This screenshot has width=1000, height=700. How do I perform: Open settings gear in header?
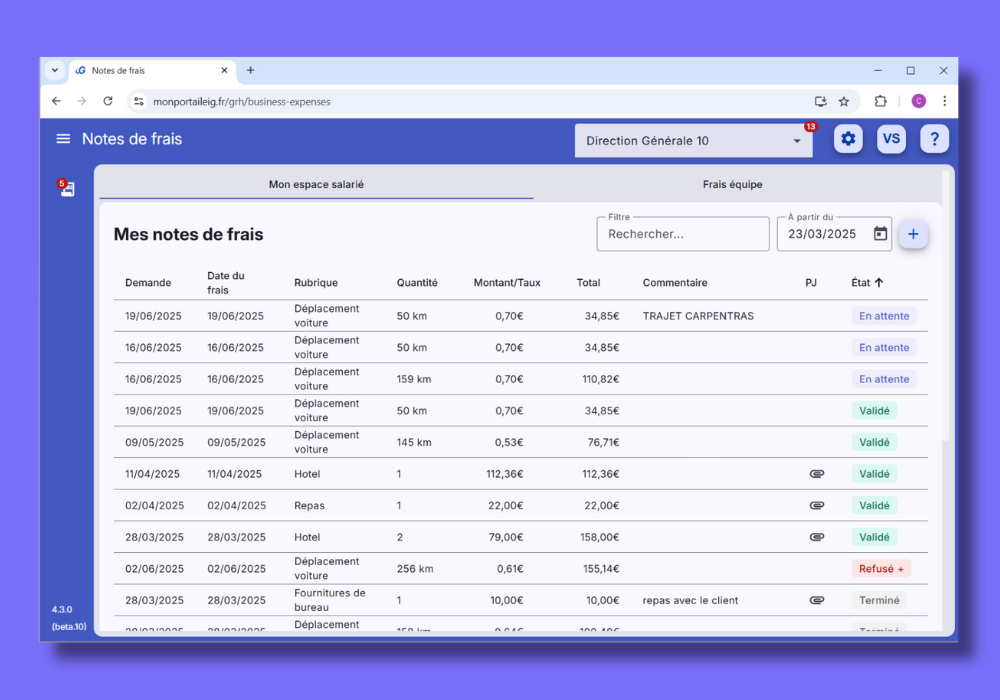[848, 139]
